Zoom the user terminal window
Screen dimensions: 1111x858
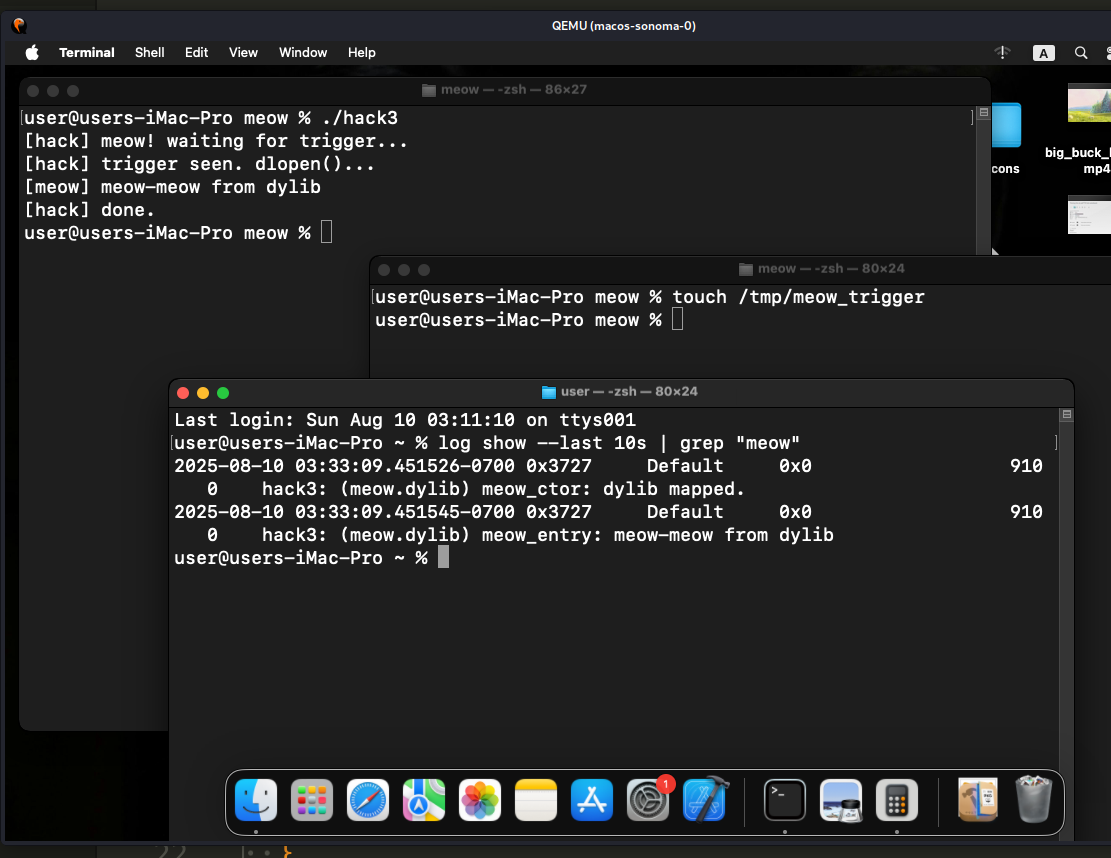click(x=222, y=393)
